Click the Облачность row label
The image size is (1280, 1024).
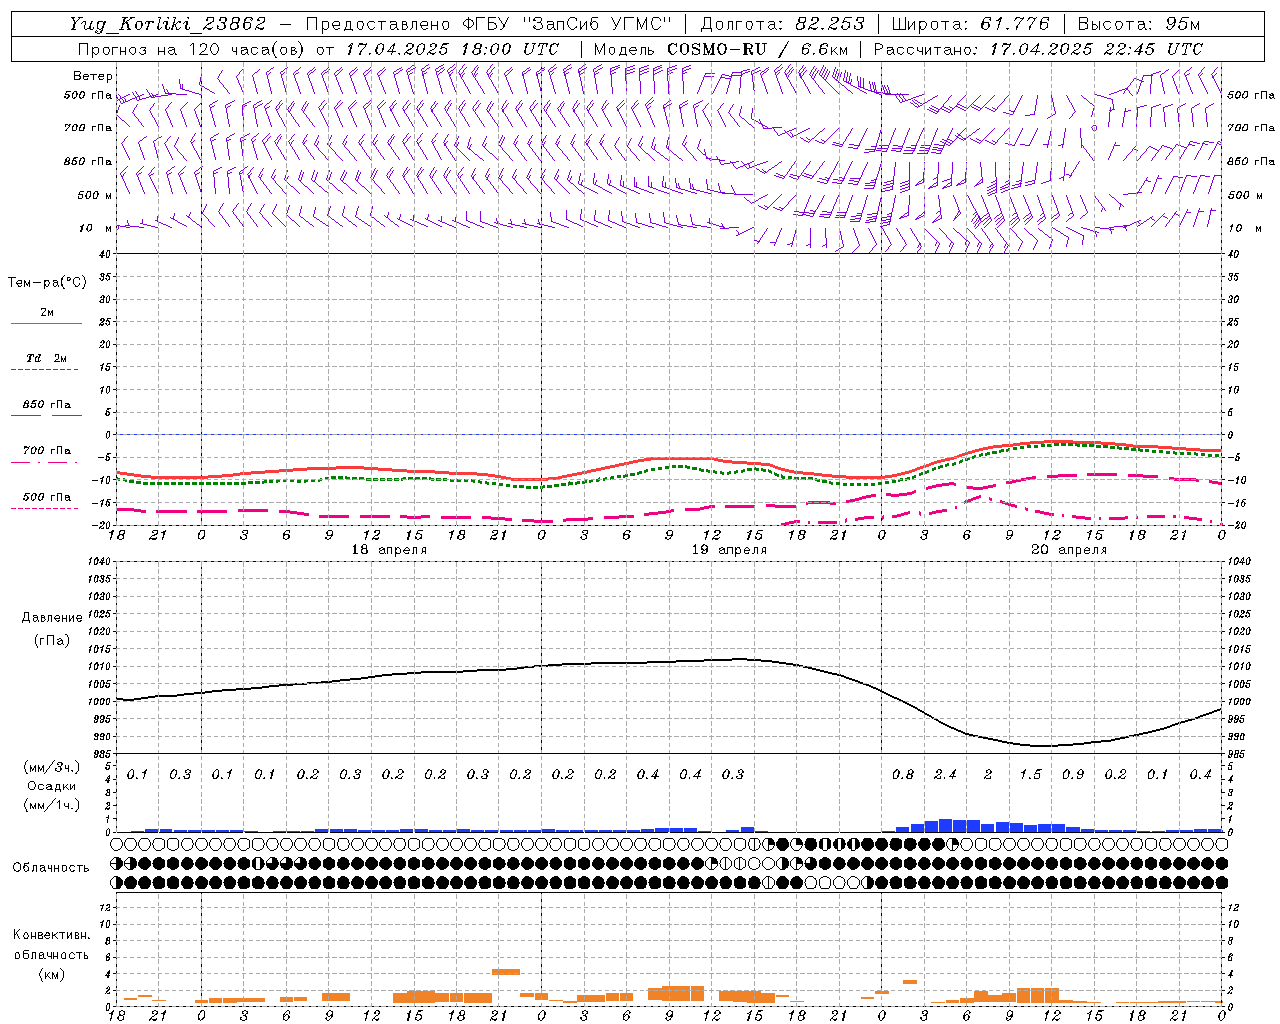coord(51,867)
